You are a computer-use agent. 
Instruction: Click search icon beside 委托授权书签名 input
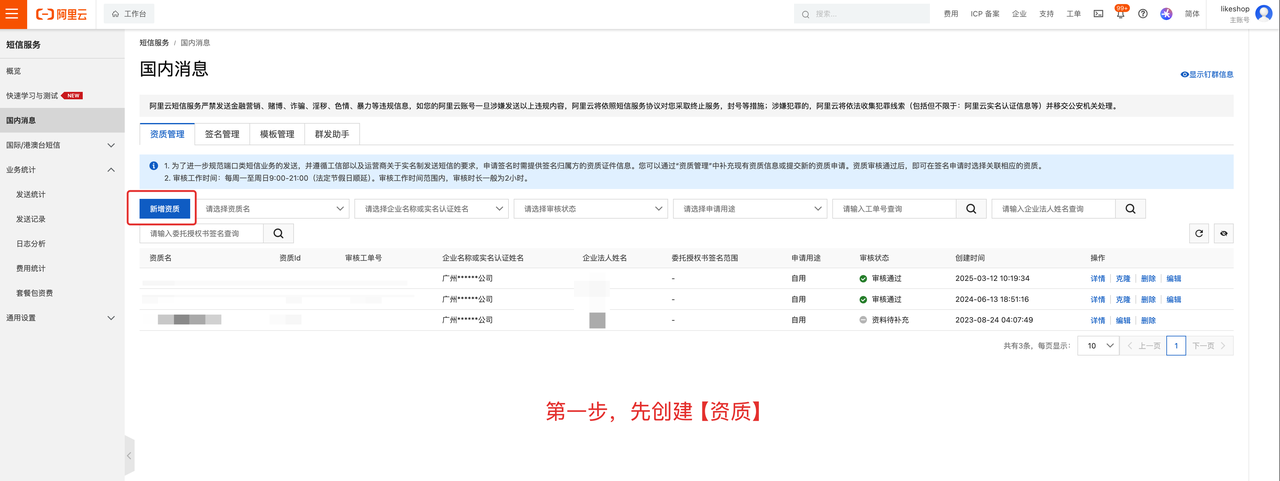tap(278, 233)
